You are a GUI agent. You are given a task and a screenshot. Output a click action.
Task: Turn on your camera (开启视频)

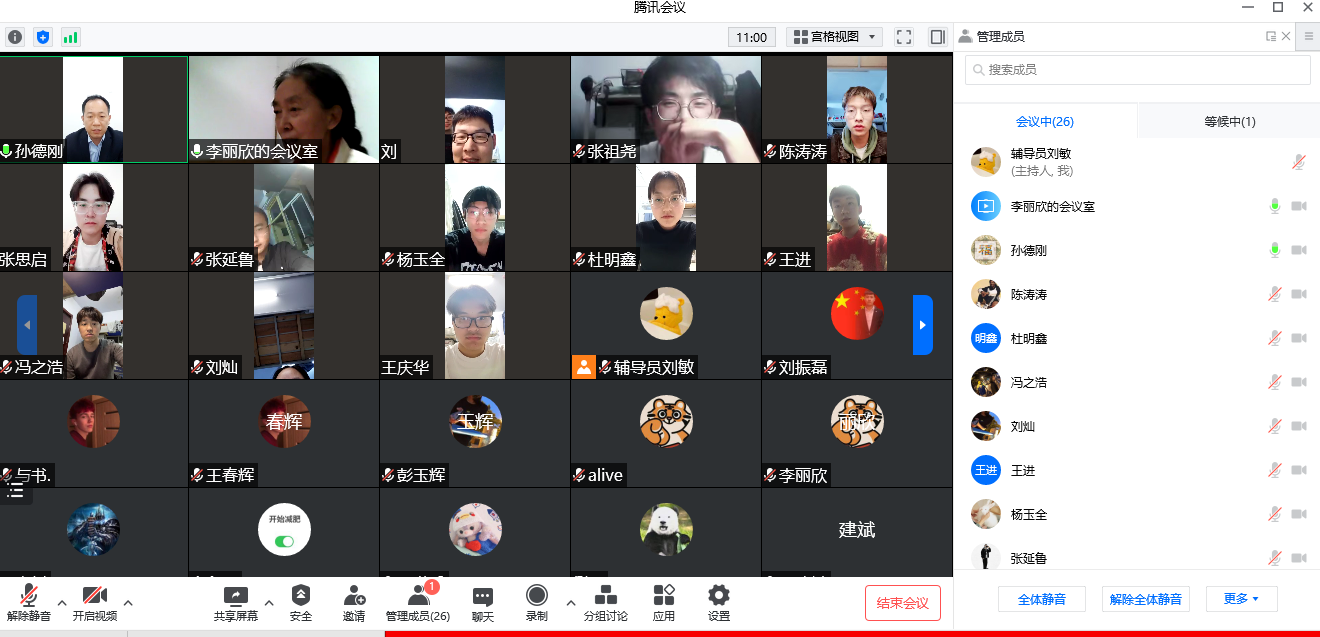point(95,604)
